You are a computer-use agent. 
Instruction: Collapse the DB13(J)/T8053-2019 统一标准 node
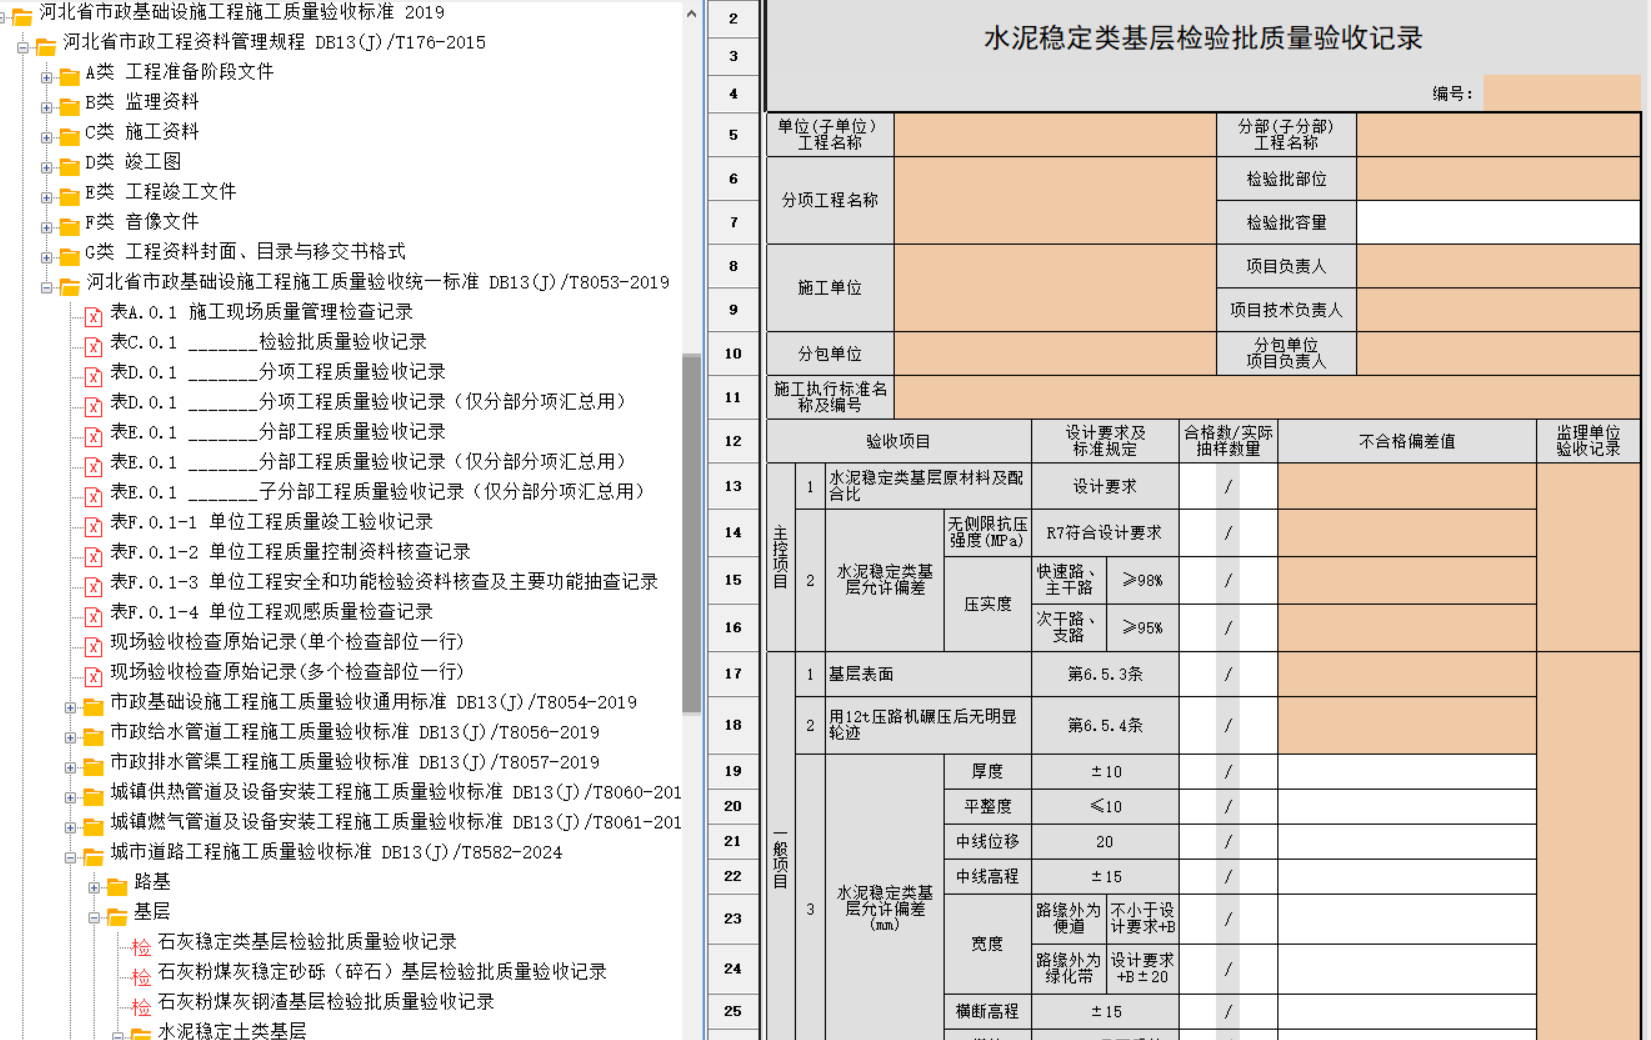46,288
